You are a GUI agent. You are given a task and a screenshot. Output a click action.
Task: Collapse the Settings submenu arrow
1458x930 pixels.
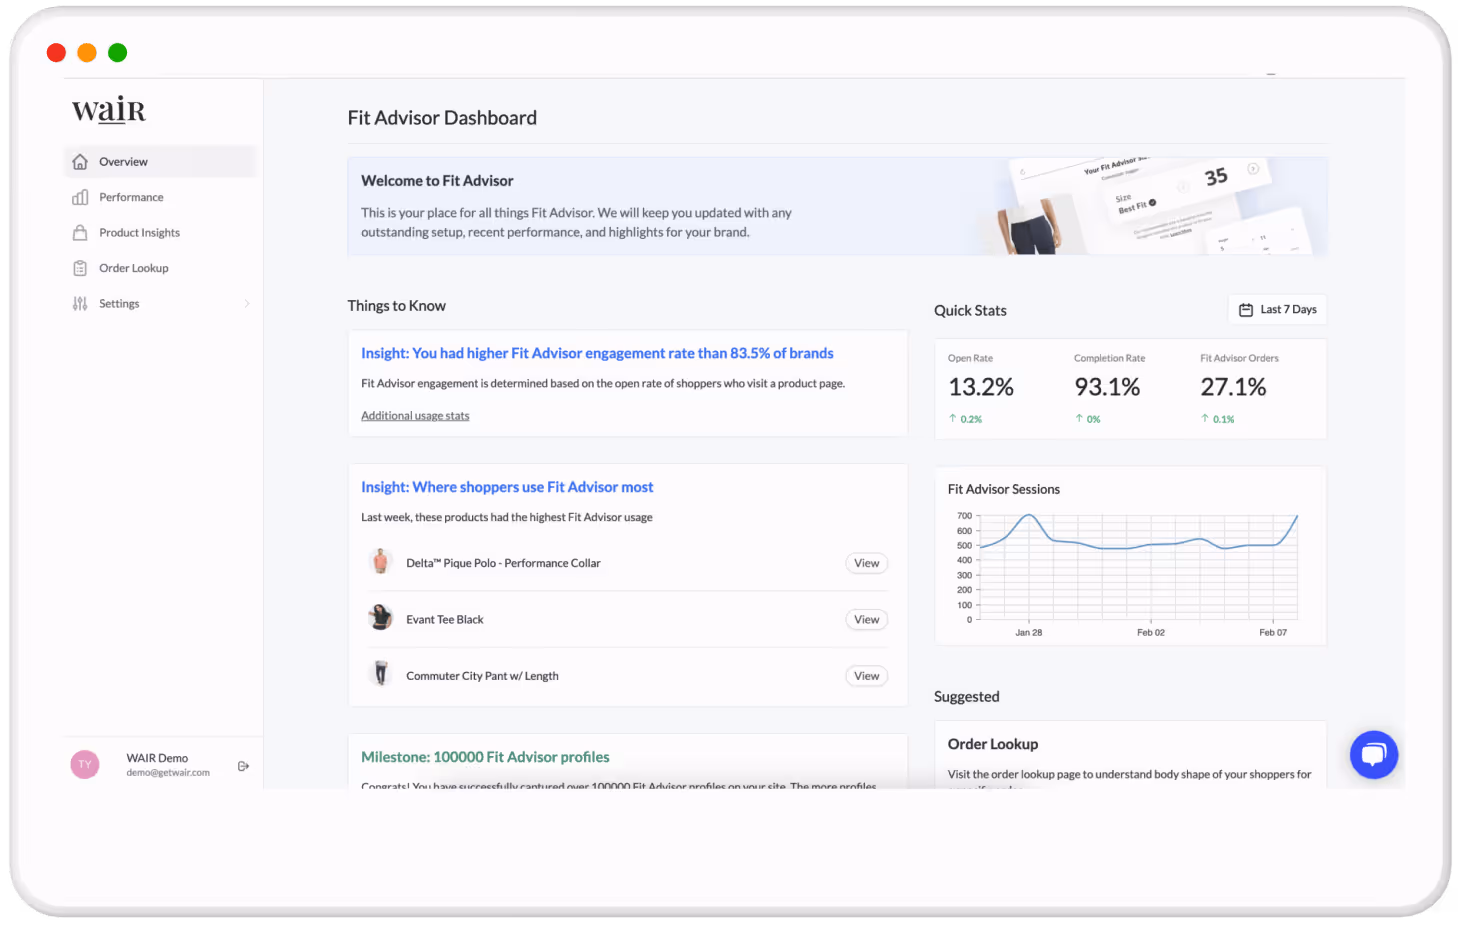pyautogui.click(x=247, y=303)
